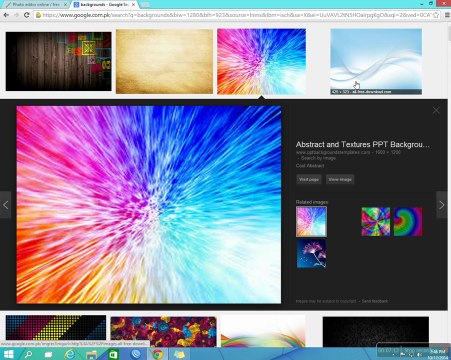
Task: Open the dark wood planks background result
Action: (x=59, y=61)
